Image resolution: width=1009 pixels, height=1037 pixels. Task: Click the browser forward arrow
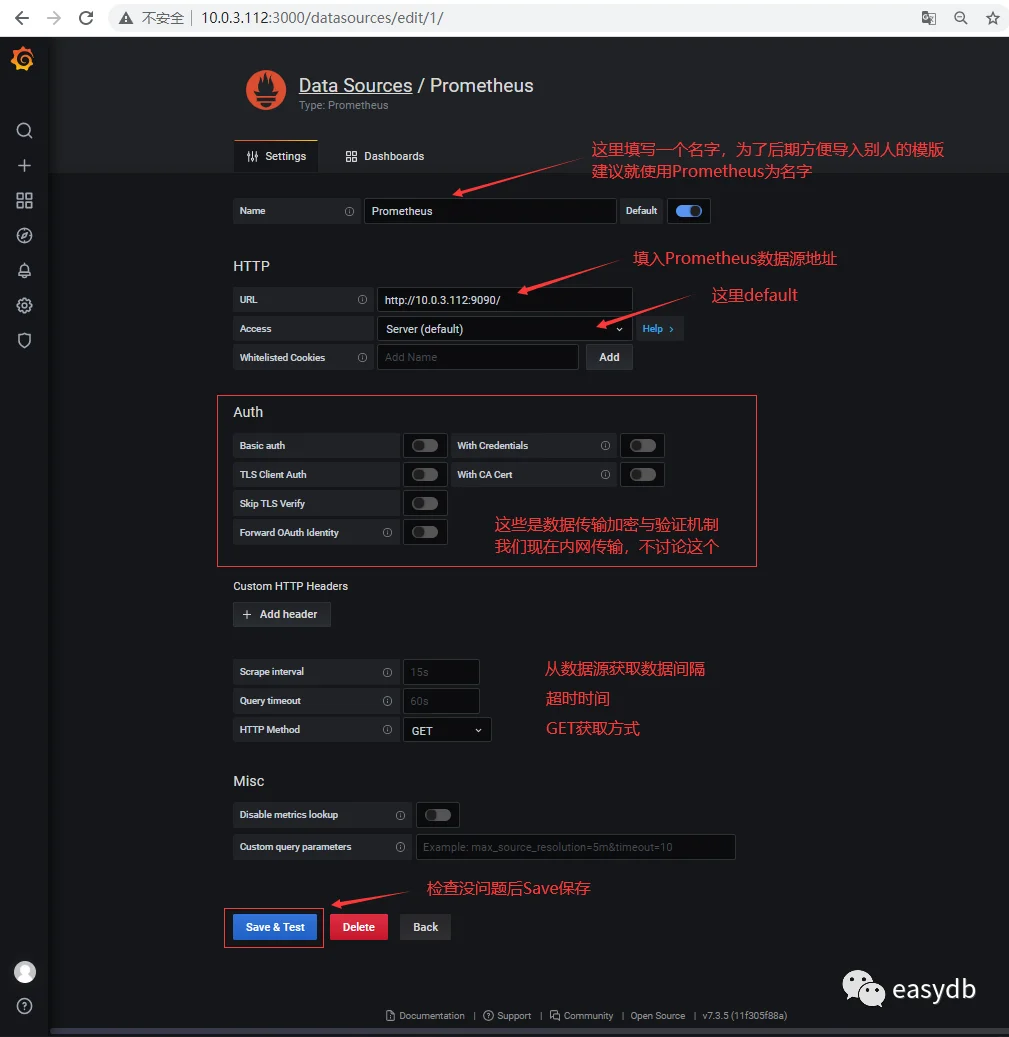tap(54, 18)
